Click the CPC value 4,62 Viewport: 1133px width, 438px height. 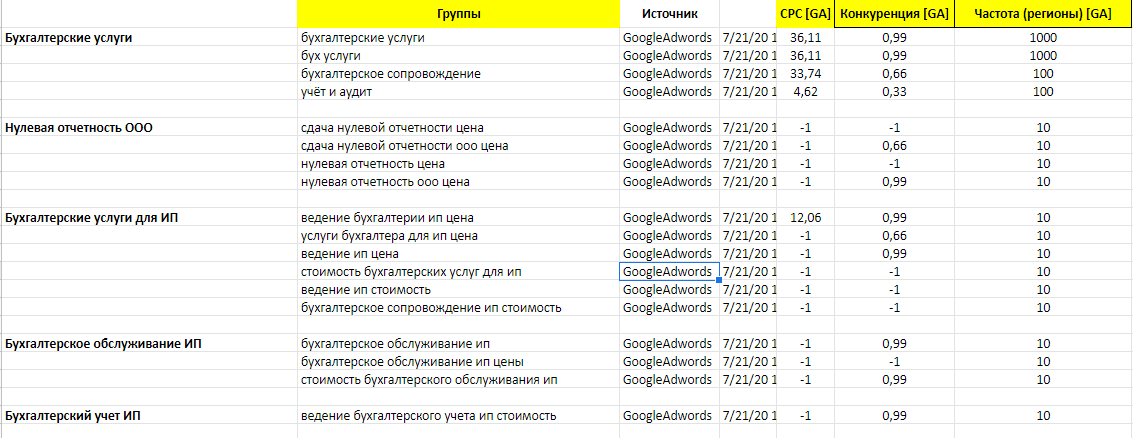[x=805, y=92]
